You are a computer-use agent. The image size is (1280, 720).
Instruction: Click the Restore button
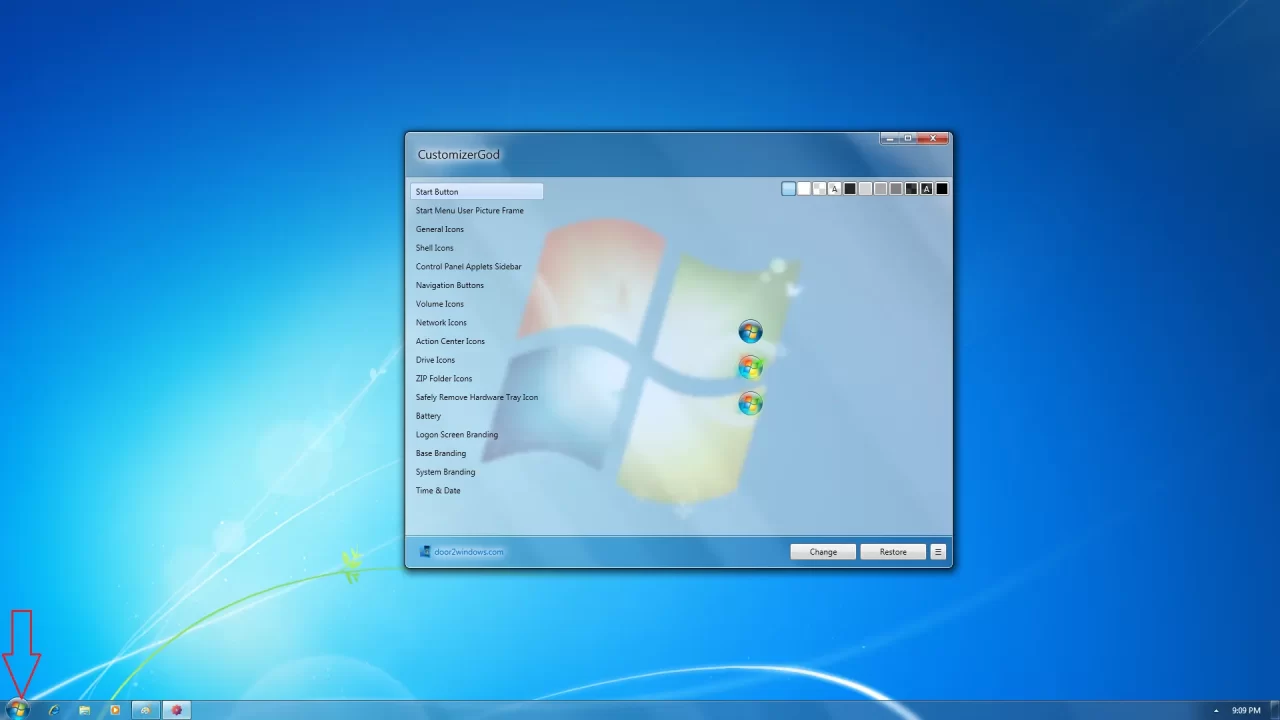(893, 552)
